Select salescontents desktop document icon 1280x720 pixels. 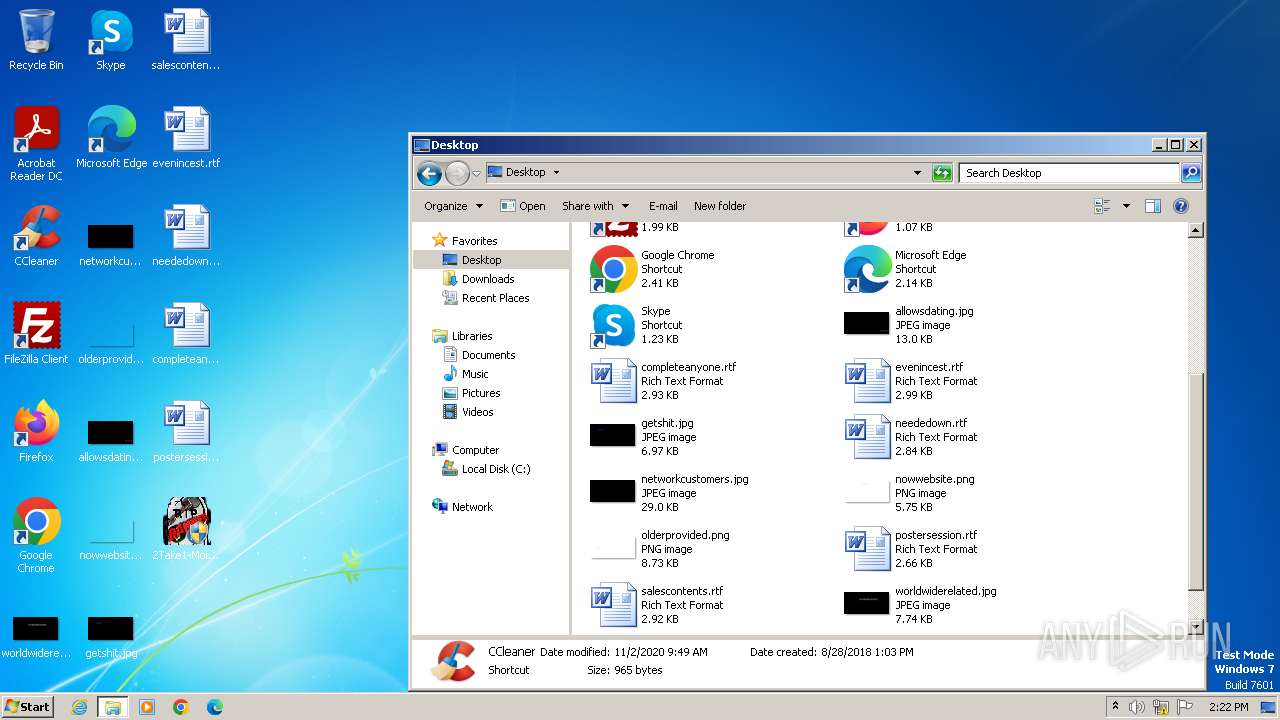click(186, 40)
